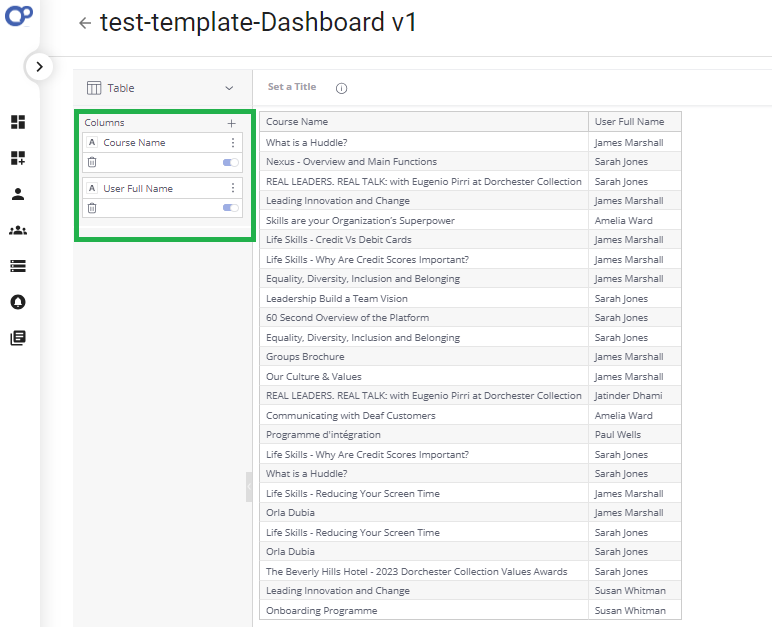The width and height of the screenshot is (772, 627).
Task: Delete the User Full Name column
Action: click(x=92, y=208)
